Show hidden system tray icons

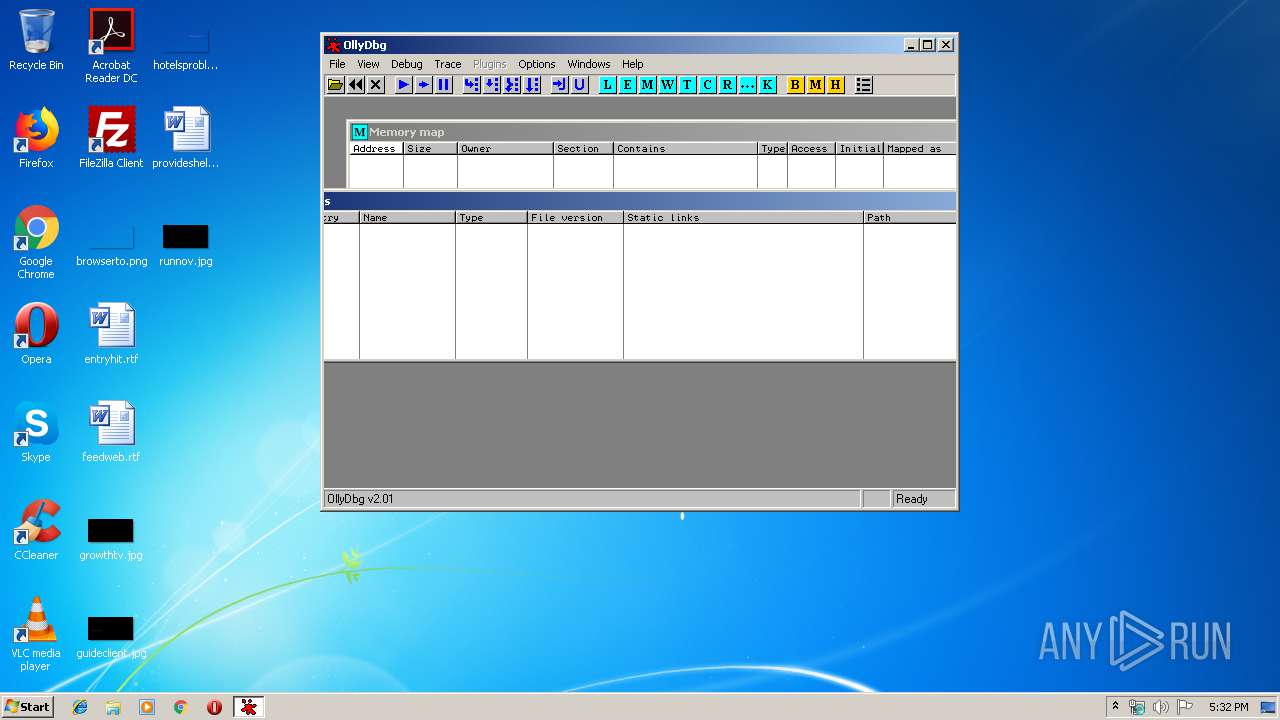point(1115,707)
